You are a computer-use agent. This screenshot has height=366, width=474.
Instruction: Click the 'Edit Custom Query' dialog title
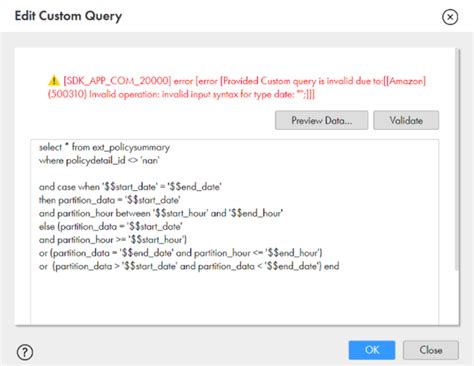point(68,16)
